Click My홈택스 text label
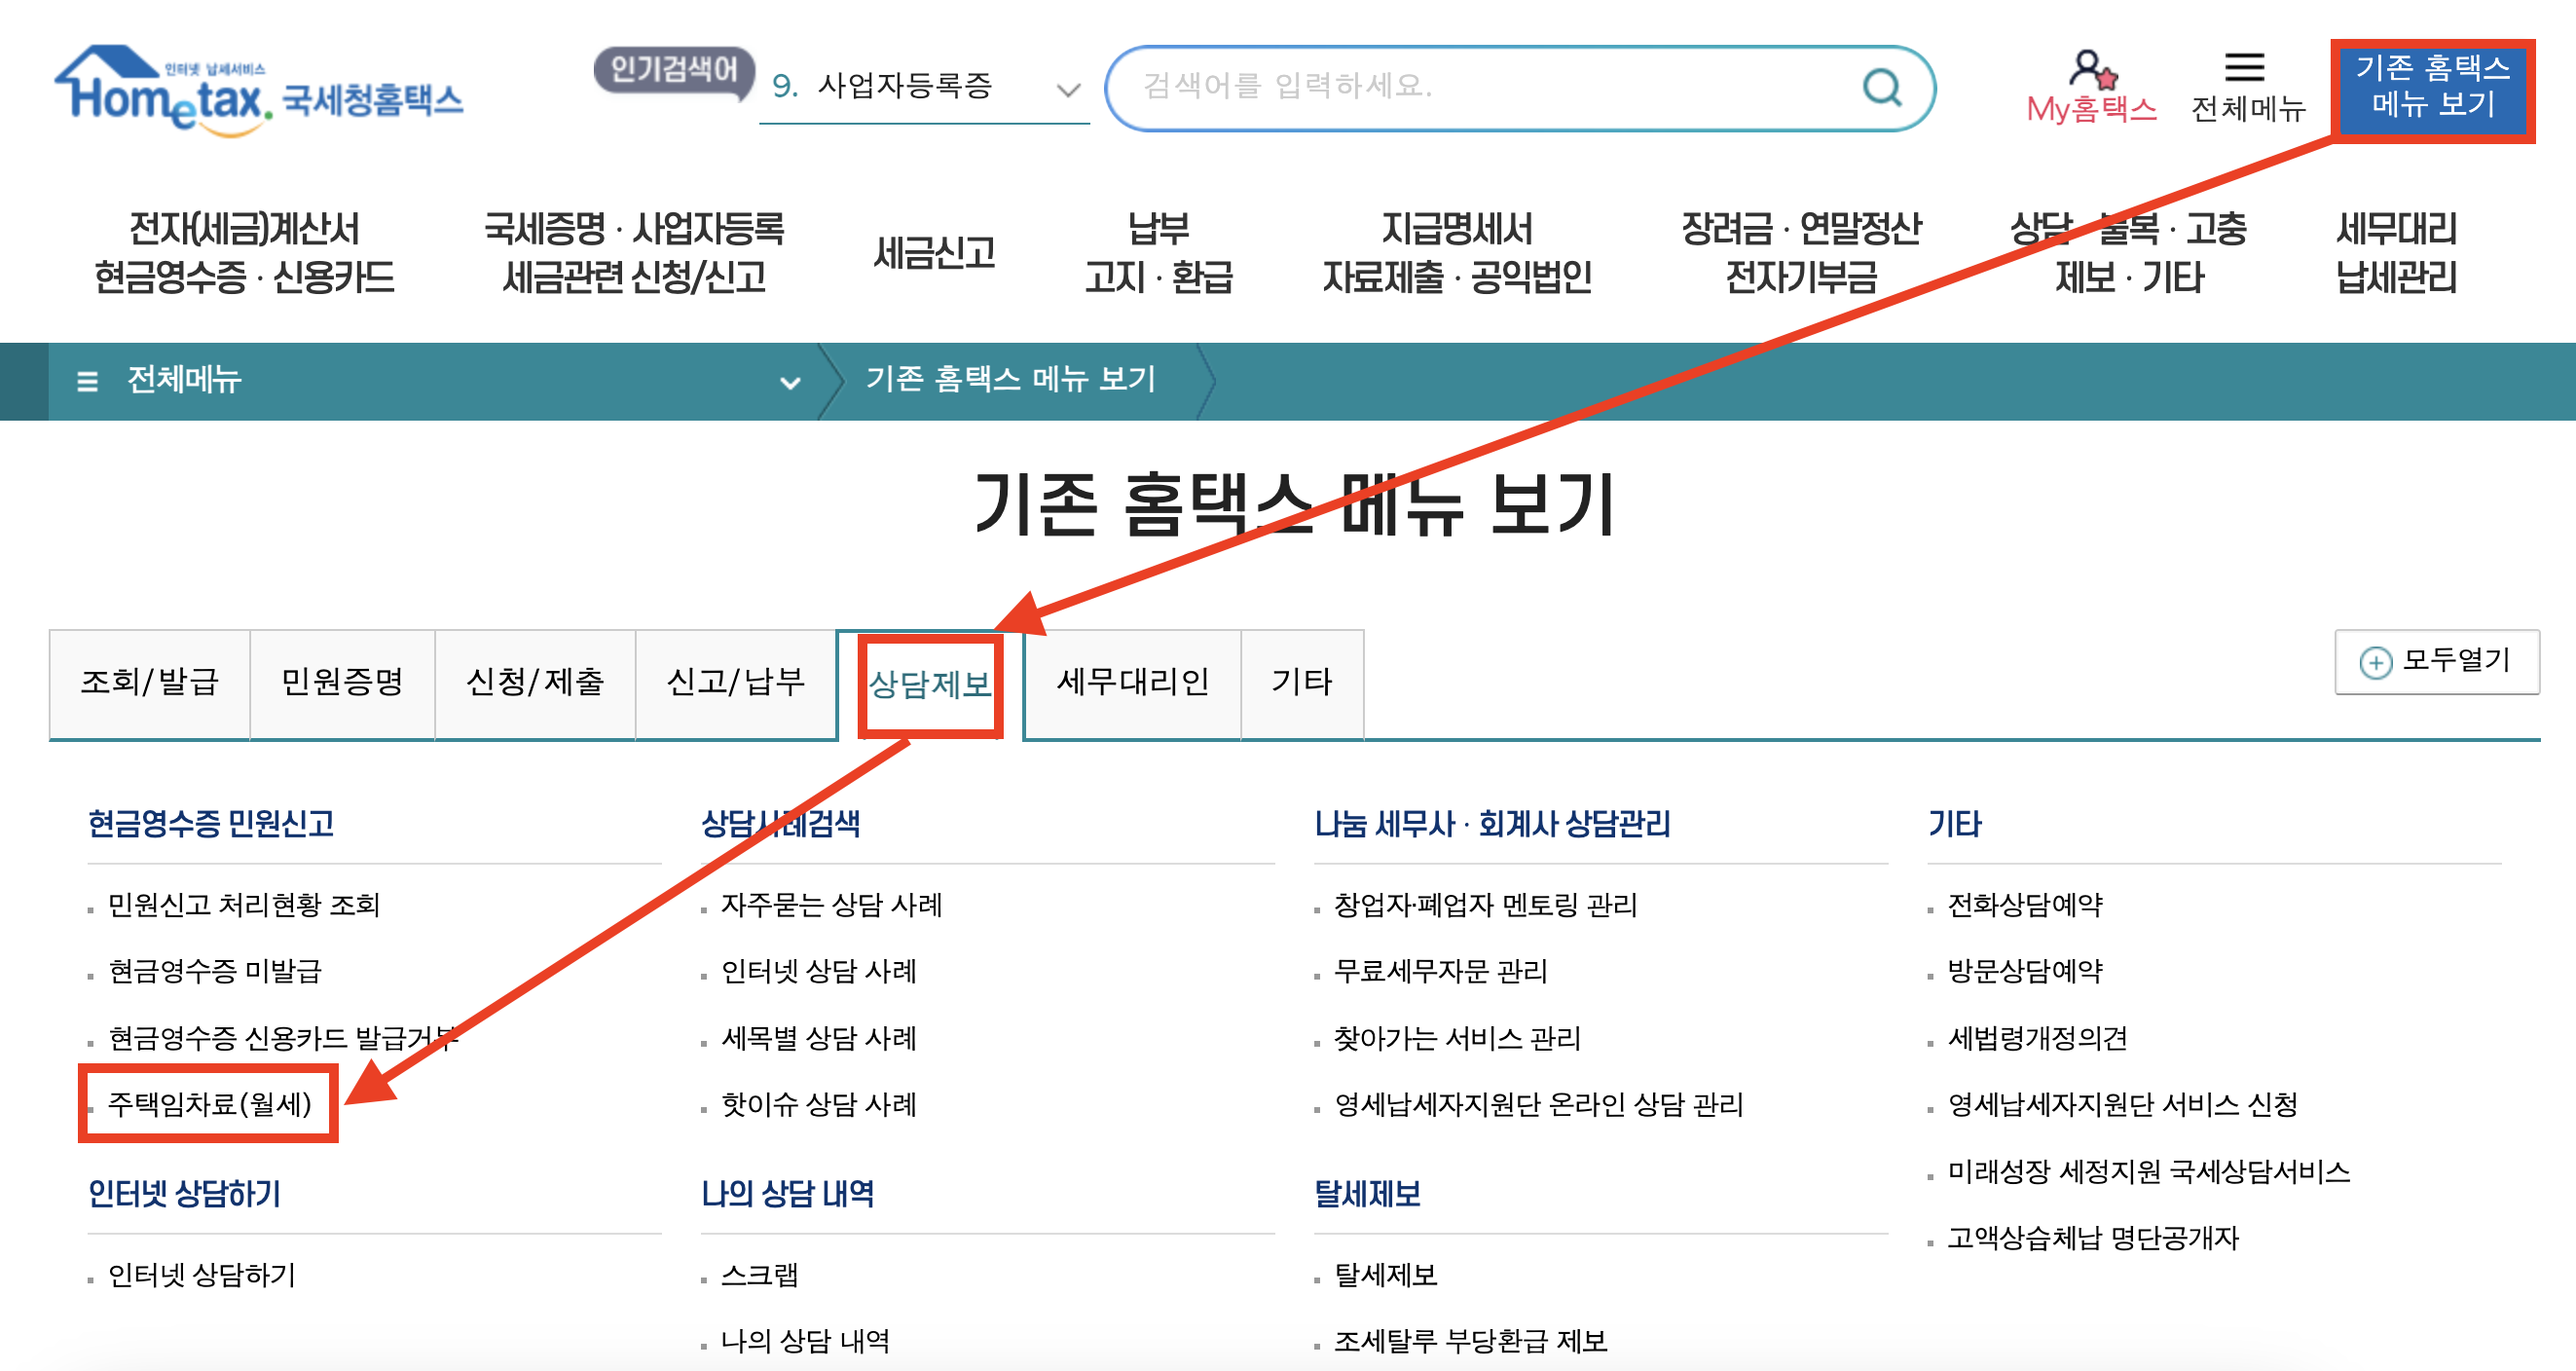Viewport: 2576px width, 1371px height. pyautogui.click(x=2092, y=109)
